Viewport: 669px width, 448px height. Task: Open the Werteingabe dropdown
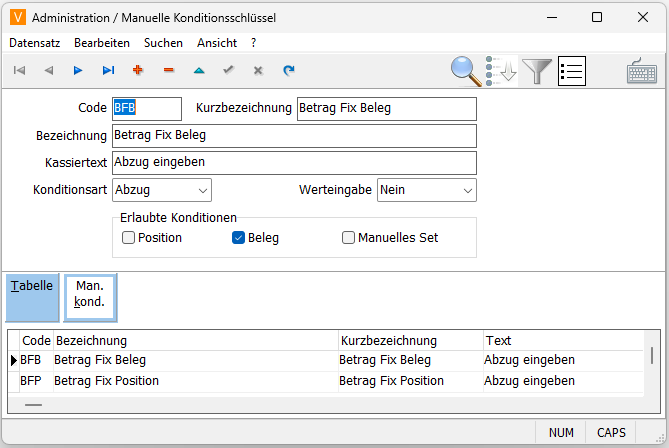point(427,190)
